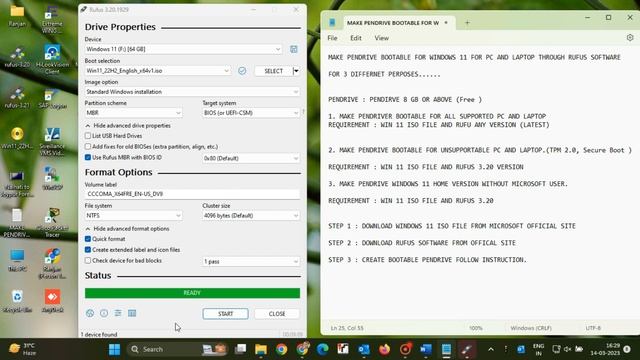Switch to Notepad taskbar icon
Screen dimensions: 640x360
446,349
